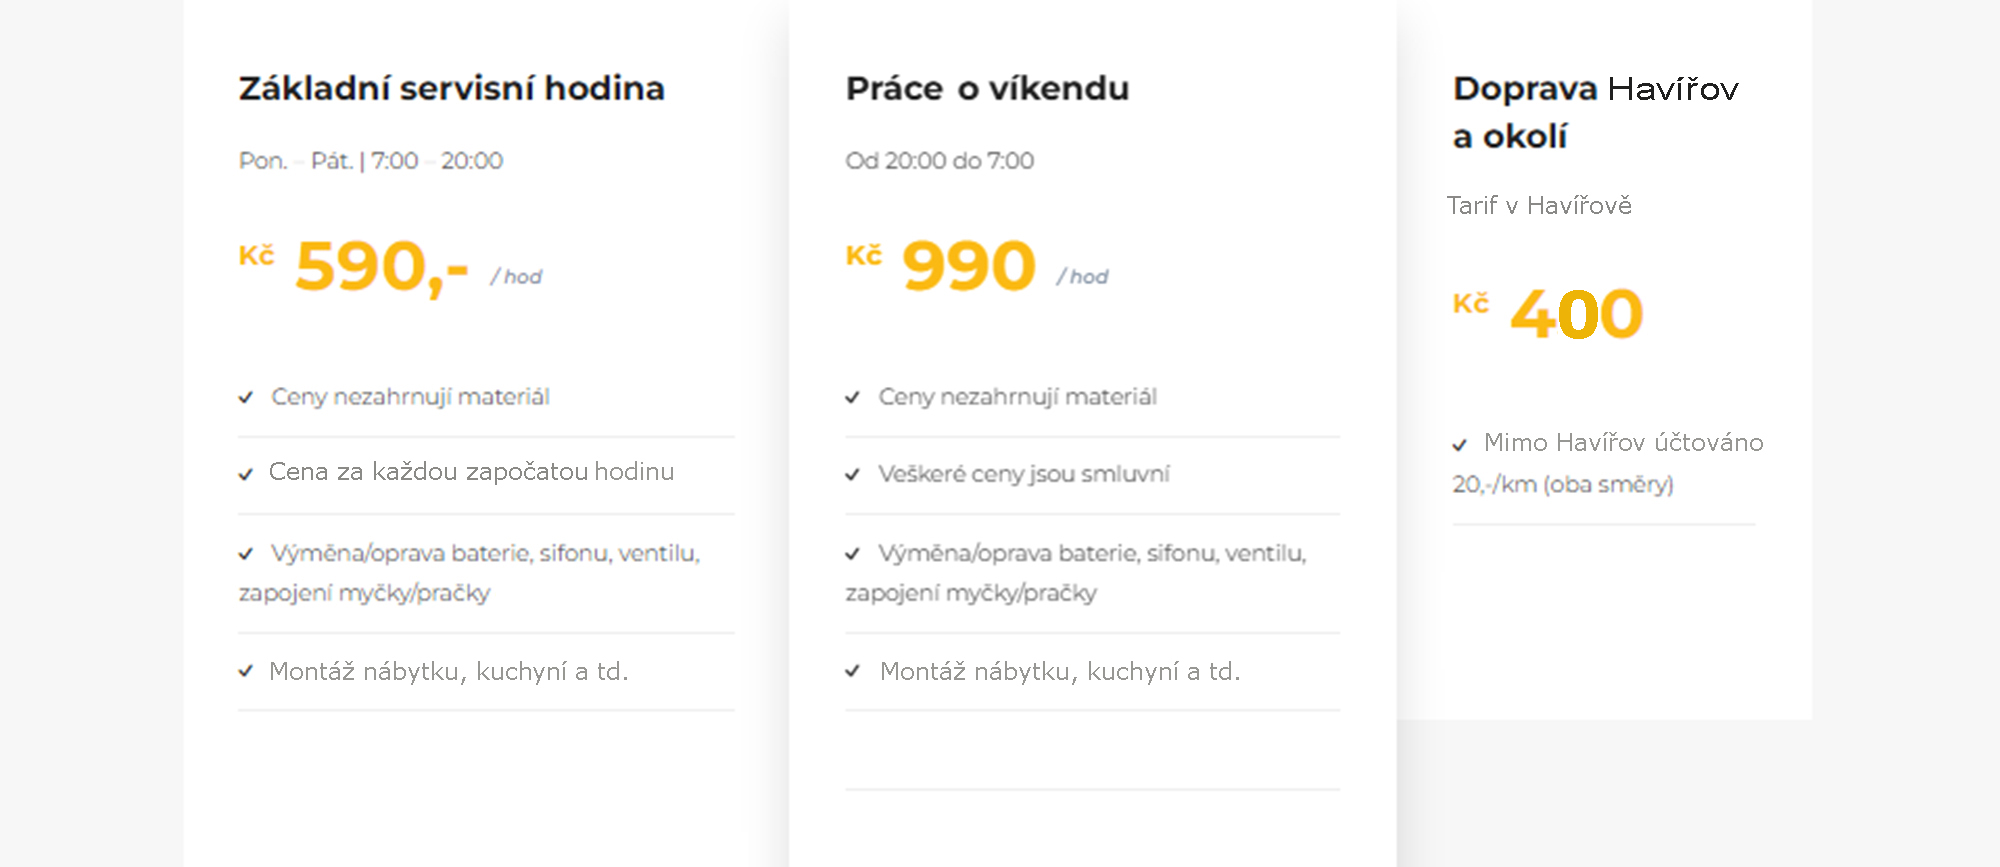Click the 590,- price amount
Viewport: 2000px width, 867px height.
pos(382,267)
